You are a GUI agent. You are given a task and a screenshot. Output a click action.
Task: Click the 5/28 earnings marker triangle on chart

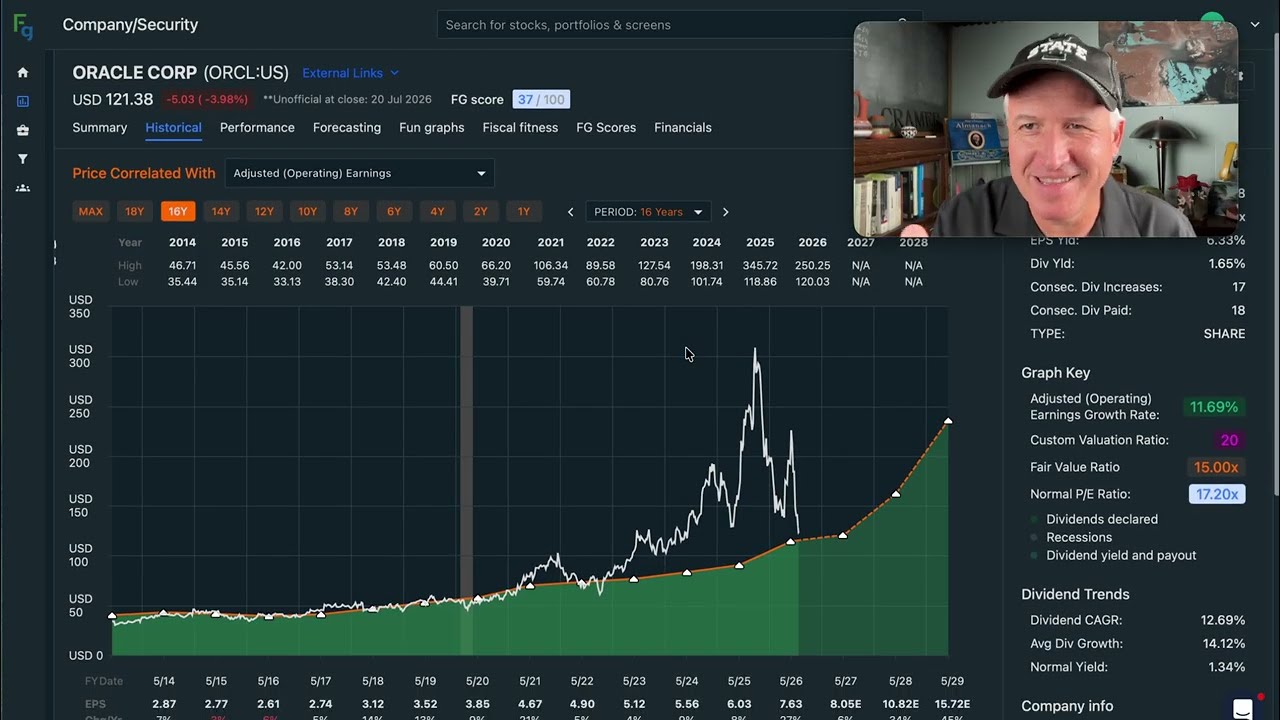(896, 494)
